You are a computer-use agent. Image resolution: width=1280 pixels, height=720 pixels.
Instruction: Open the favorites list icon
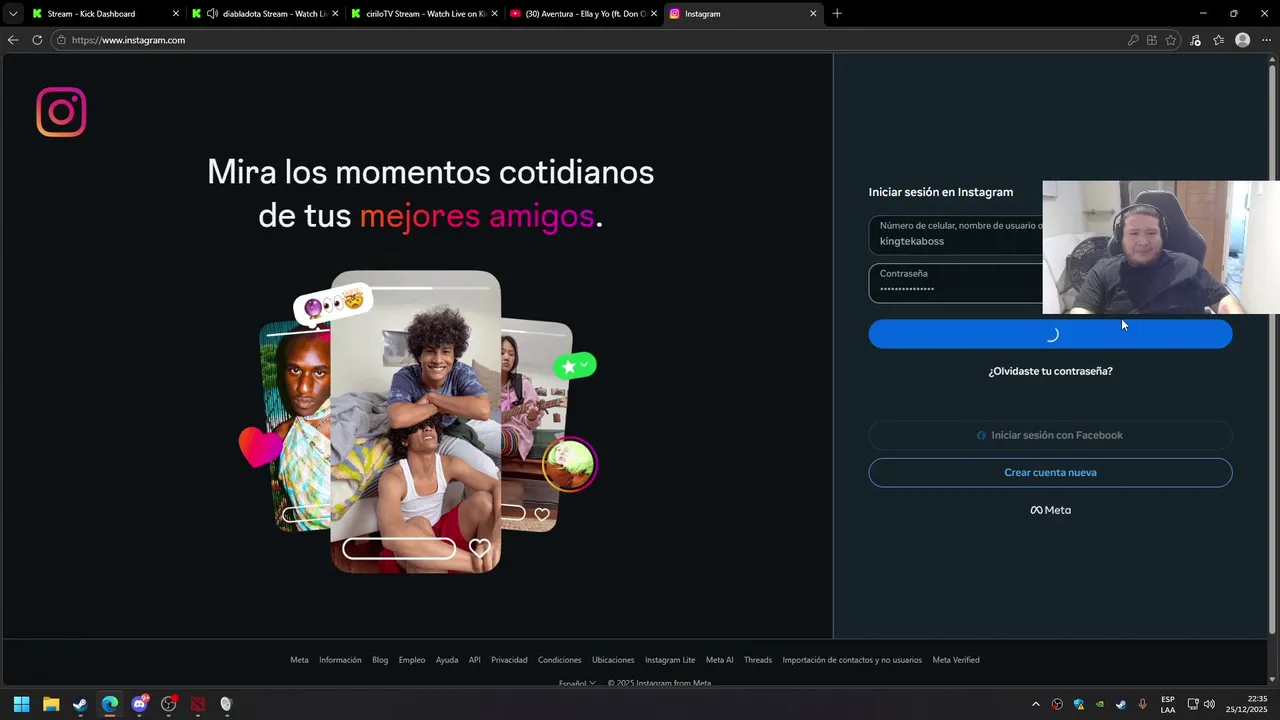pos(1218,40)
